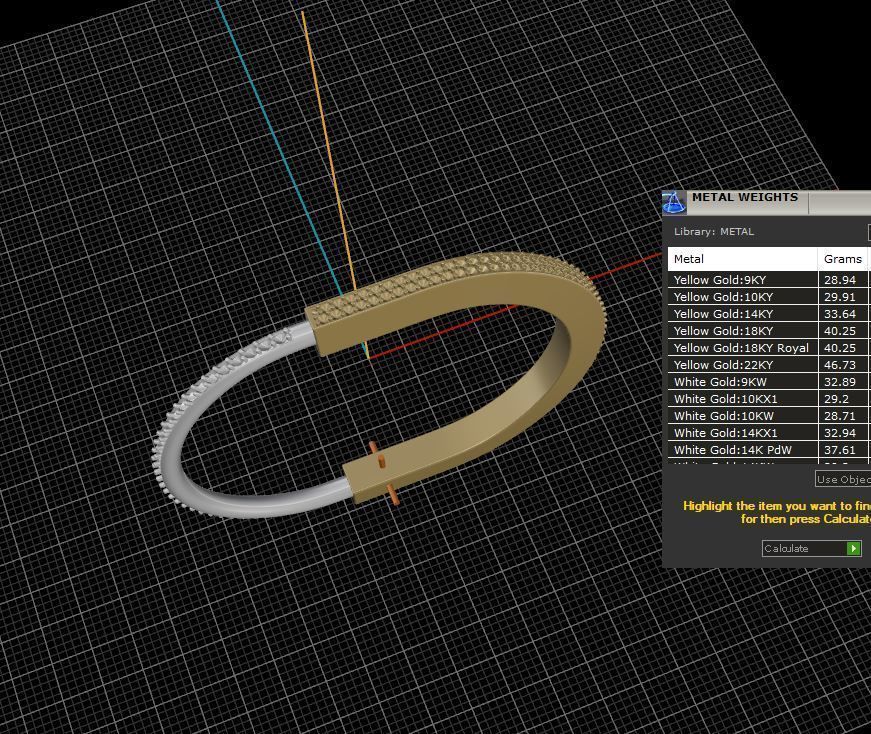This screenshot has width=871, height=734.
Task: Click the 28.94 grams value
Action: click(839, 280)
